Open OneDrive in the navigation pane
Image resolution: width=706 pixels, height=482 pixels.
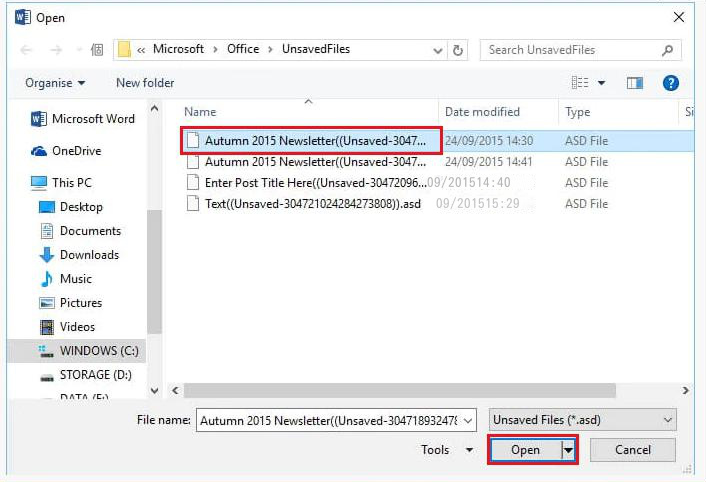[66, 151]
